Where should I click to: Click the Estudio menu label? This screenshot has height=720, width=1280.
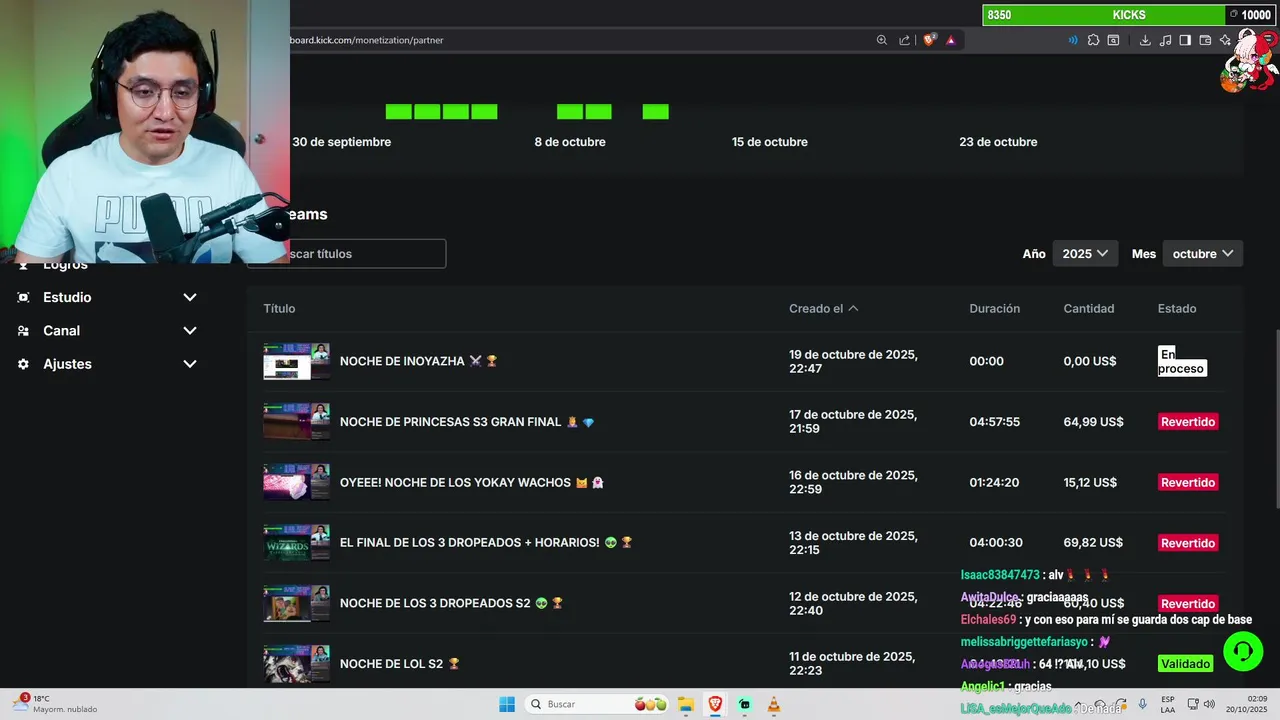[67, 297]
